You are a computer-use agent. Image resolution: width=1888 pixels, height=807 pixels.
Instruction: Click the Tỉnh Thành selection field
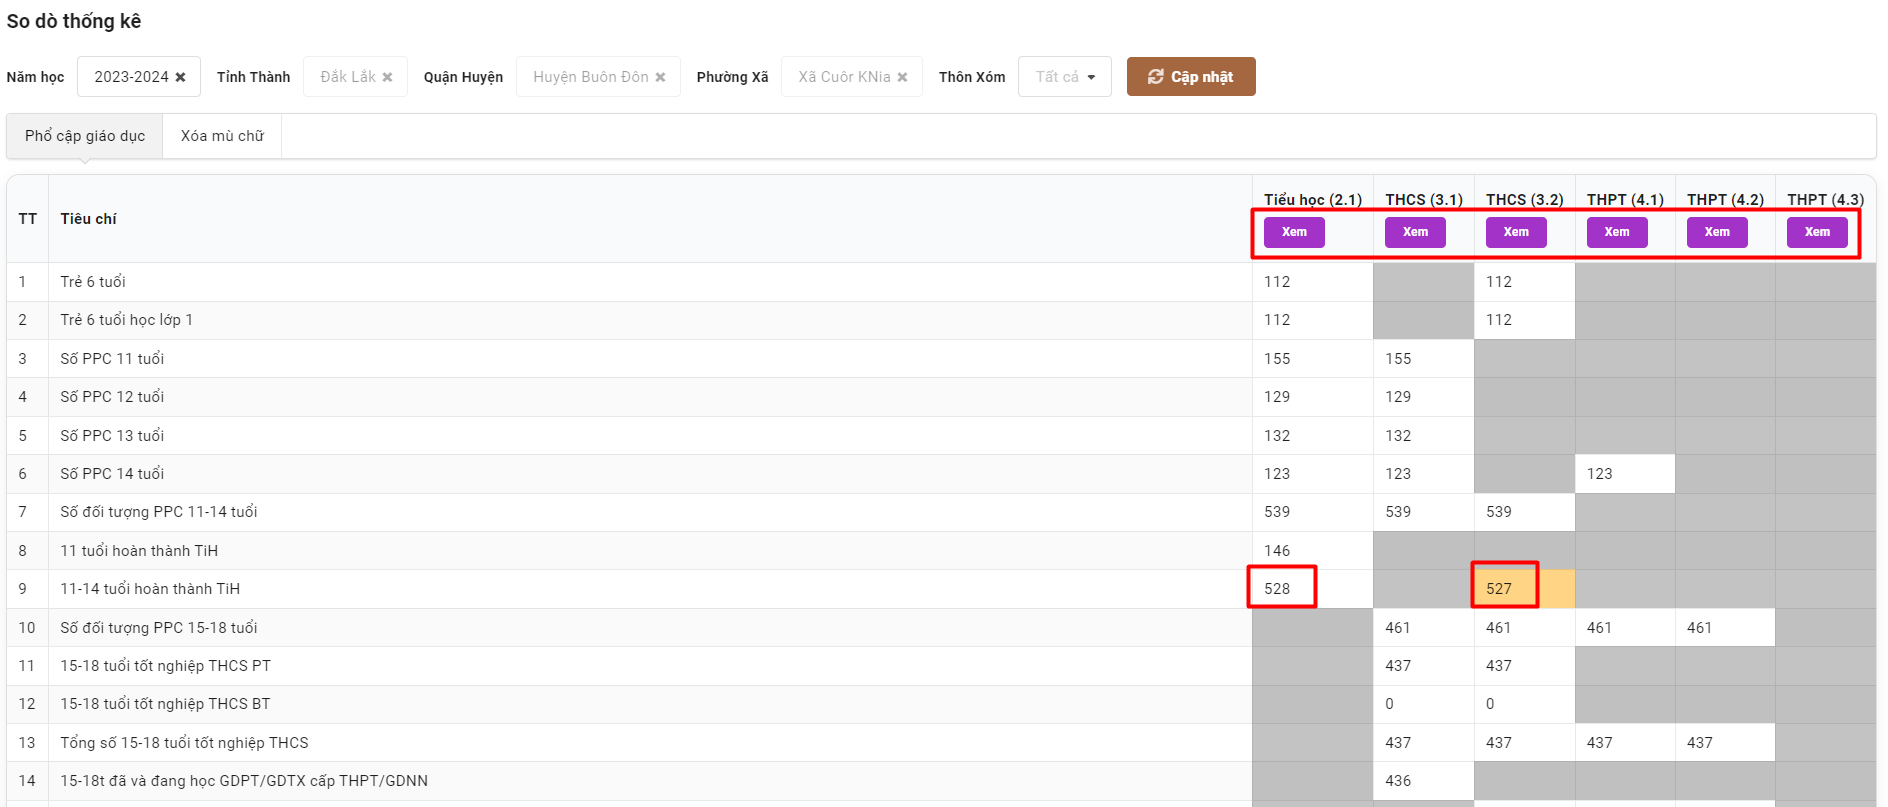pos(347,77)
